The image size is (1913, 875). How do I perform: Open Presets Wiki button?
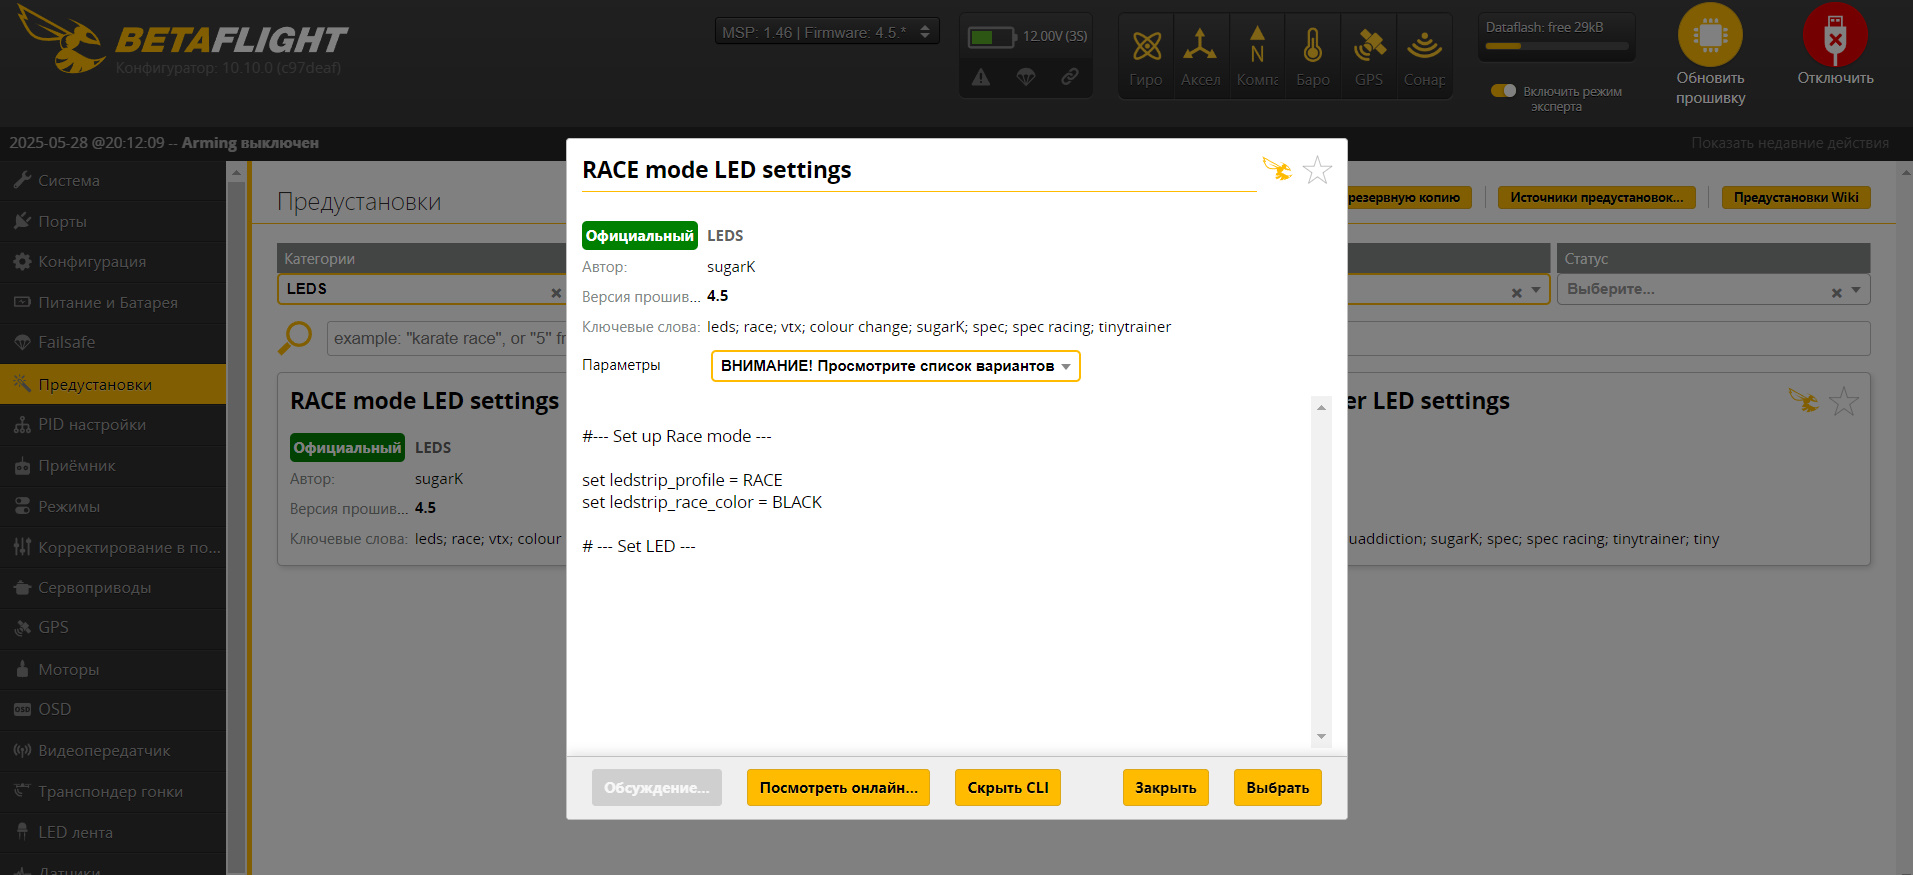1796,198
